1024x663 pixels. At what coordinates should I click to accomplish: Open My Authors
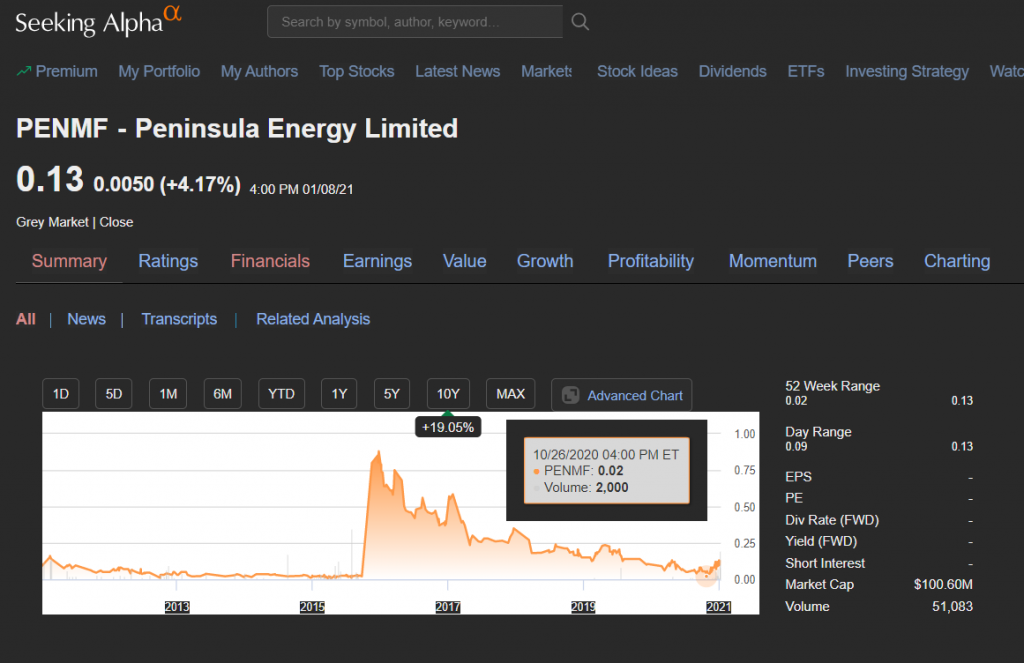point(259,71)
